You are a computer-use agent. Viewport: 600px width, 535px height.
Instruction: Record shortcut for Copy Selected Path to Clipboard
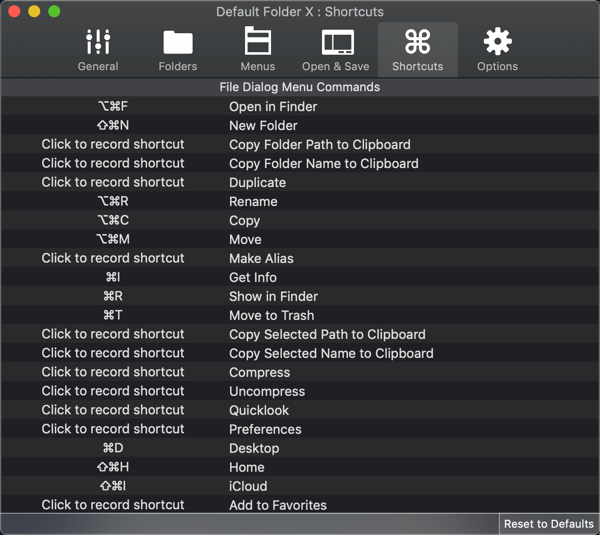tap(113, 334)
